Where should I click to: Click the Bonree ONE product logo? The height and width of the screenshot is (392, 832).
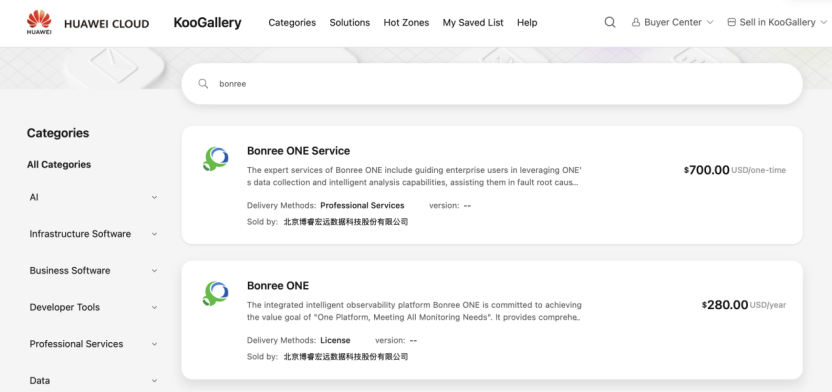(x=215, y=294)
